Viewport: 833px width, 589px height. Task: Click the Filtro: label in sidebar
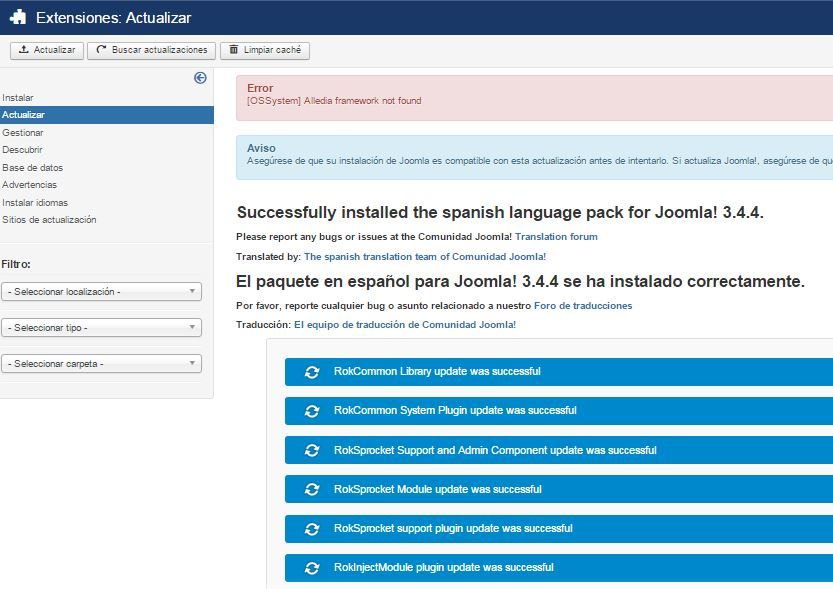point(16,264)
